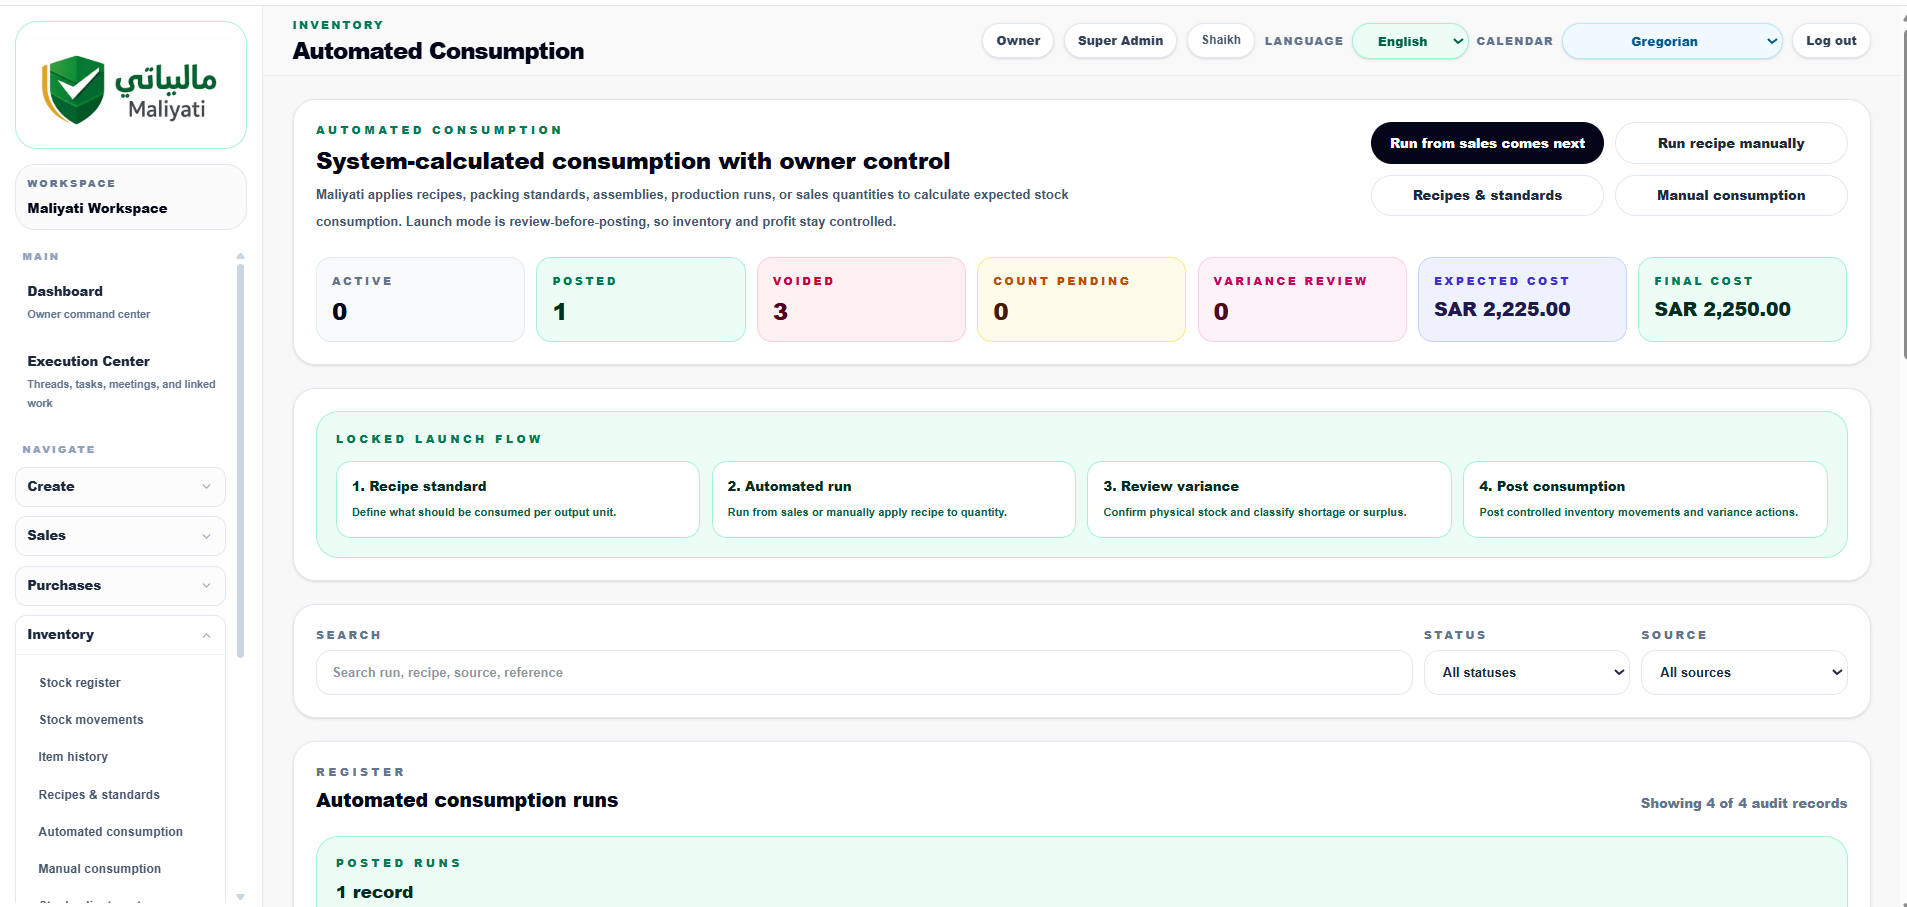The width and height of the screenshot is (1907, 907).
Task: Click the Manual consumption top button
Action: pyautogui.click(x=1731, y=195)
